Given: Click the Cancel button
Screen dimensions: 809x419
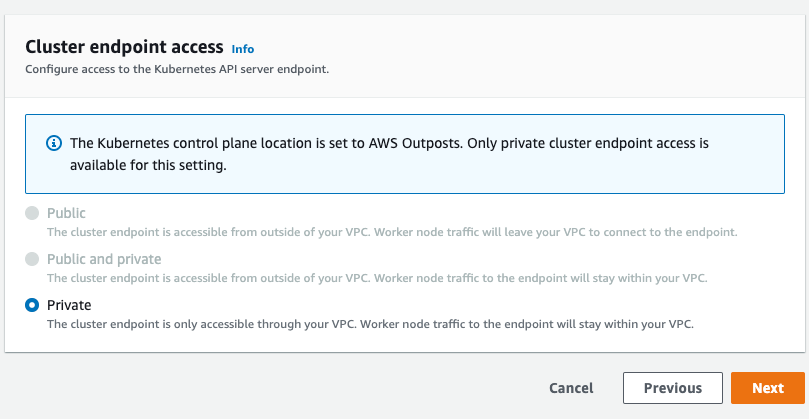Looking at the screenshot, I should click(x=571, y=388).
